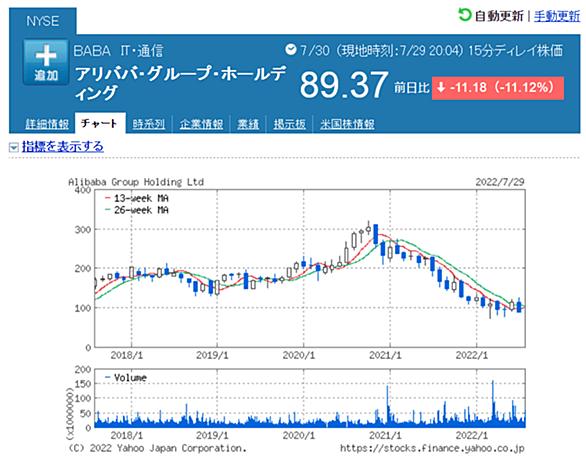The image size is (586, 461).
Task: Add BABA to portfolio with the 追加 plus button
Action: tap(46, 62)
